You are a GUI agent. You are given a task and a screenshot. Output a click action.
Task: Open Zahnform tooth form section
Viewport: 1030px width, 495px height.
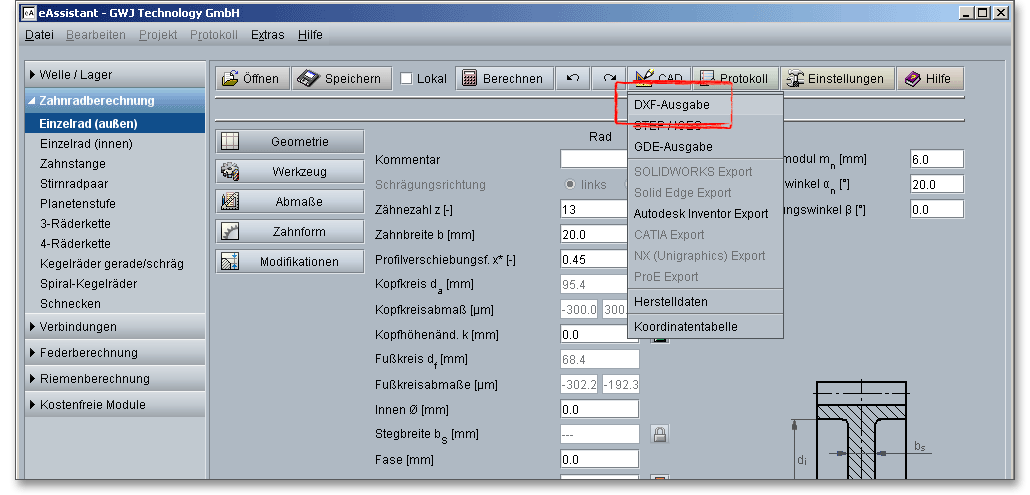point(289,232)
